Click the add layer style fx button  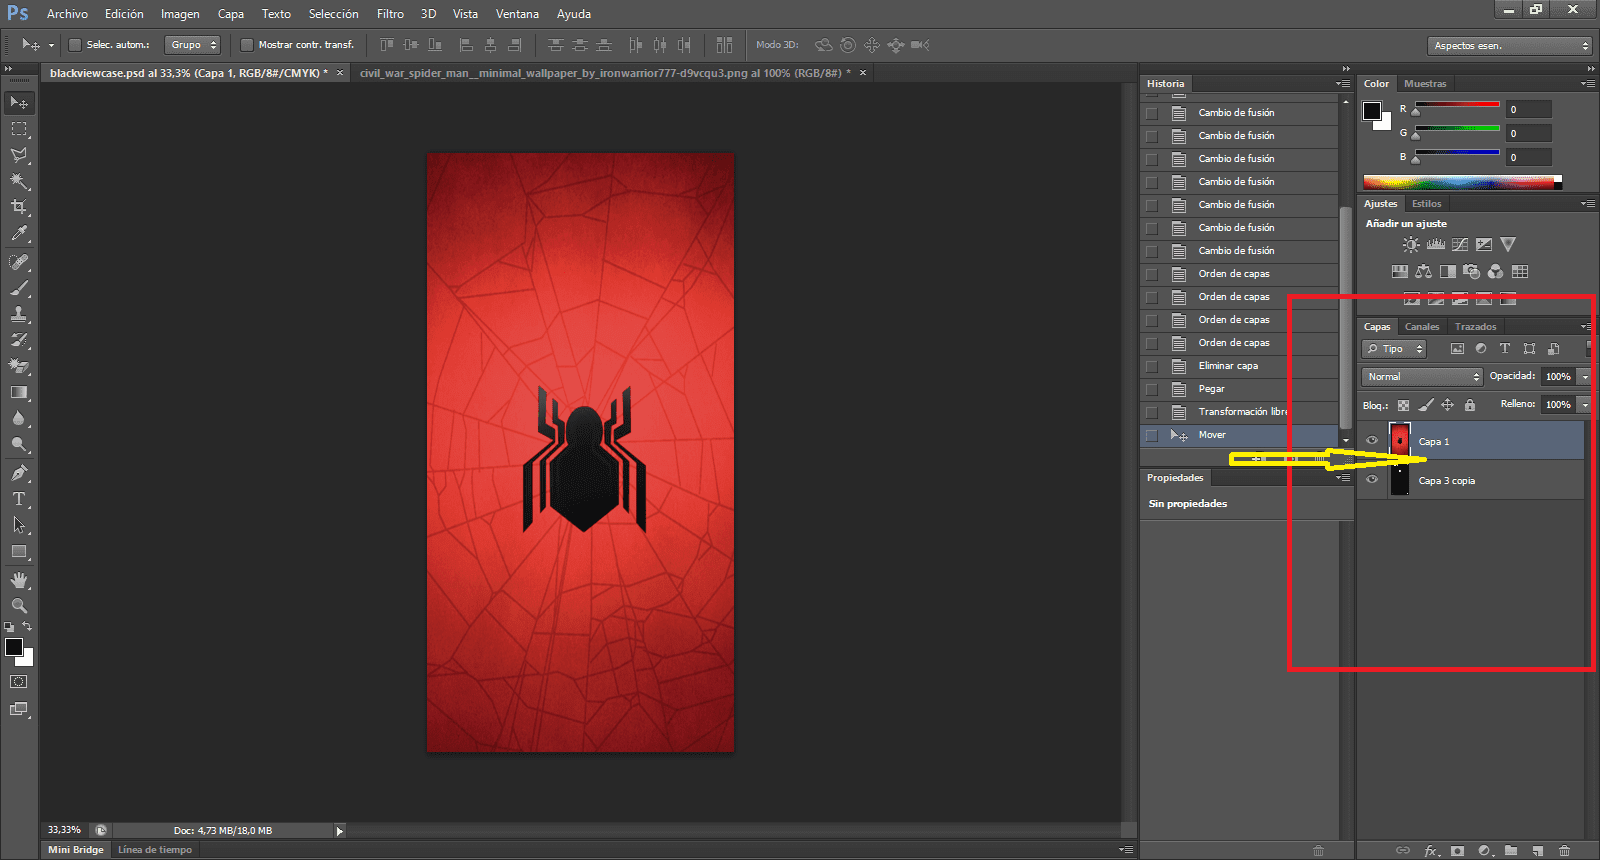(x=1431, y=851)
